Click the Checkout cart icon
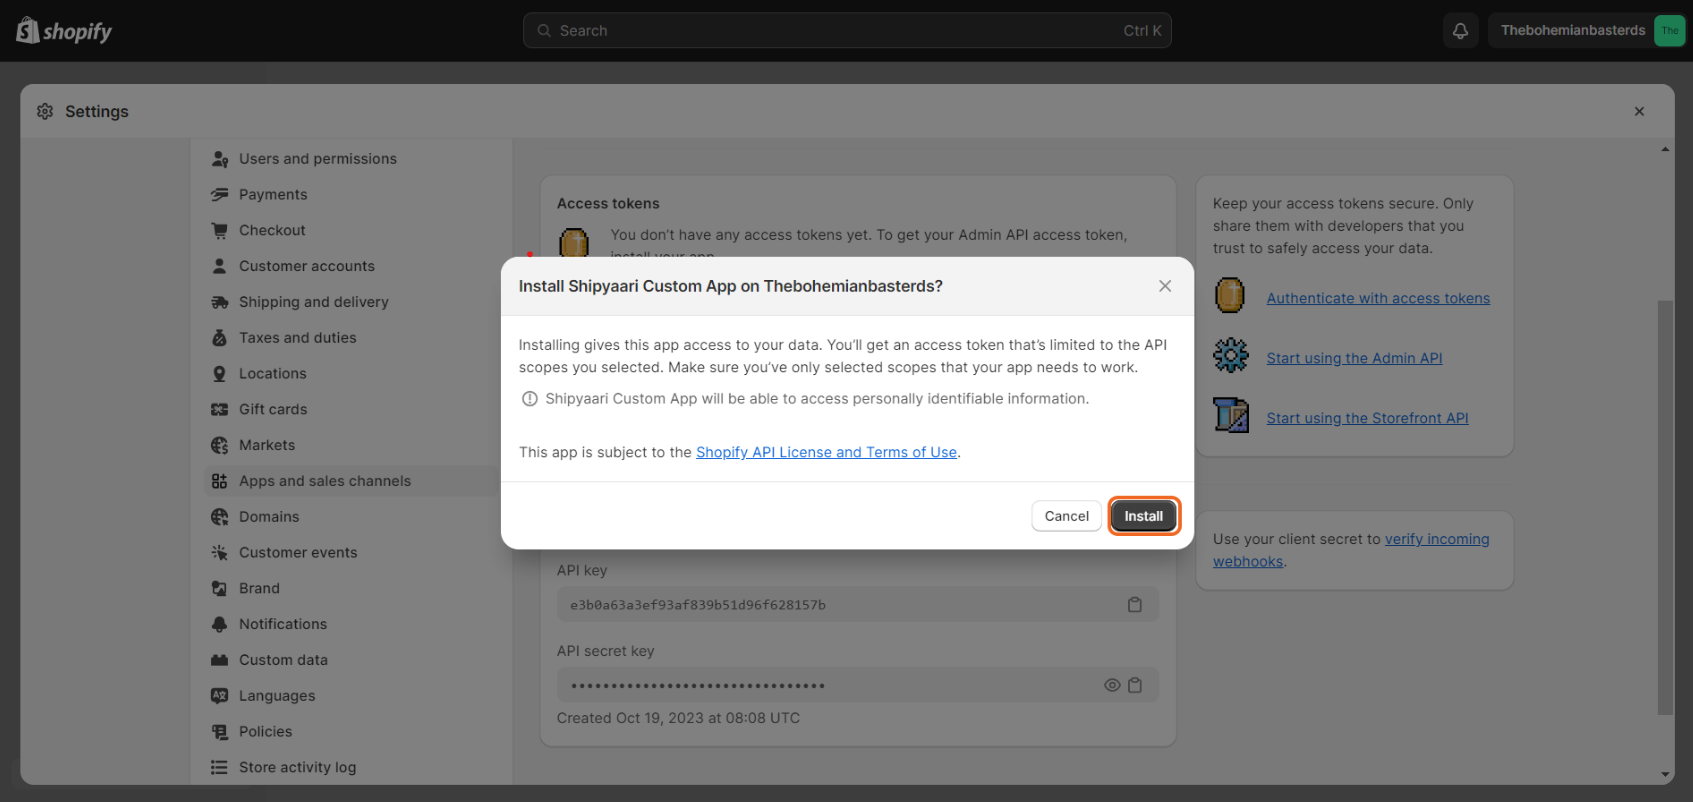This screenshot has width=1693, height=802. (220, 230)
